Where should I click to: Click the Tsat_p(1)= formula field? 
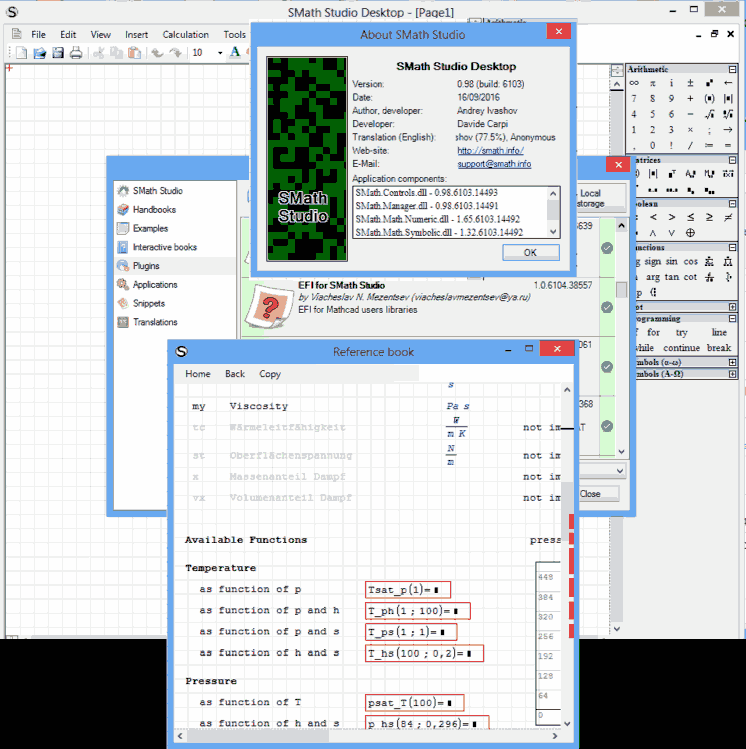coord(408,589)
